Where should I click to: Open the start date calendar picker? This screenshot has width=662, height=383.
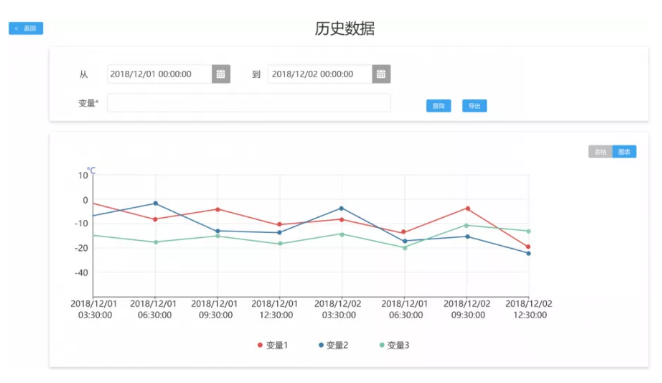tap(221, 74)
